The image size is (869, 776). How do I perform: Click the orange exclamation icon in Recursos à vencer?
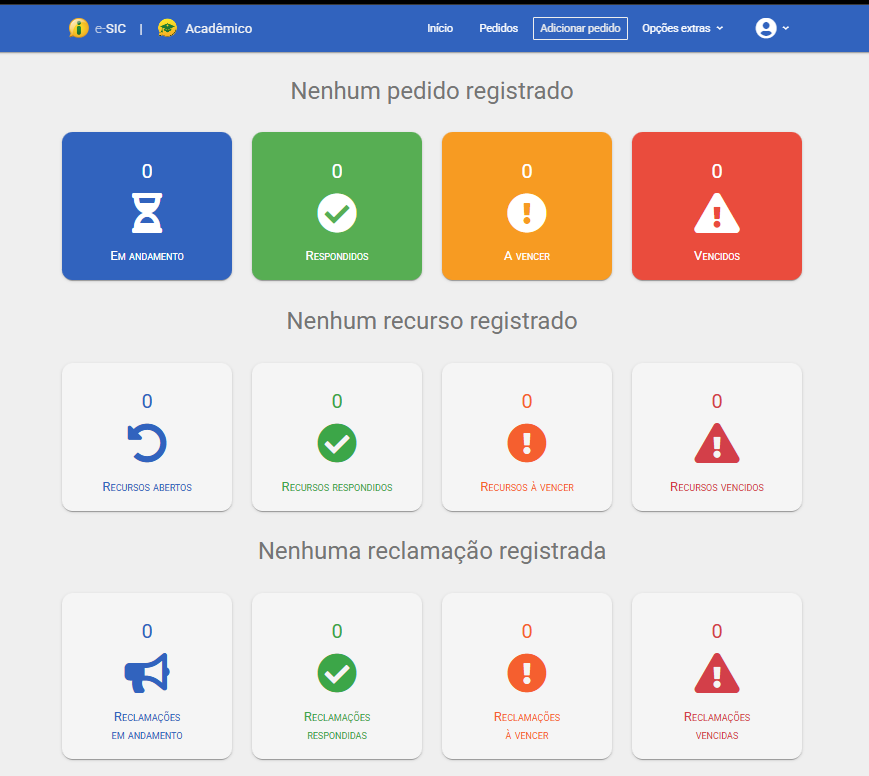(x=527, y=443)
